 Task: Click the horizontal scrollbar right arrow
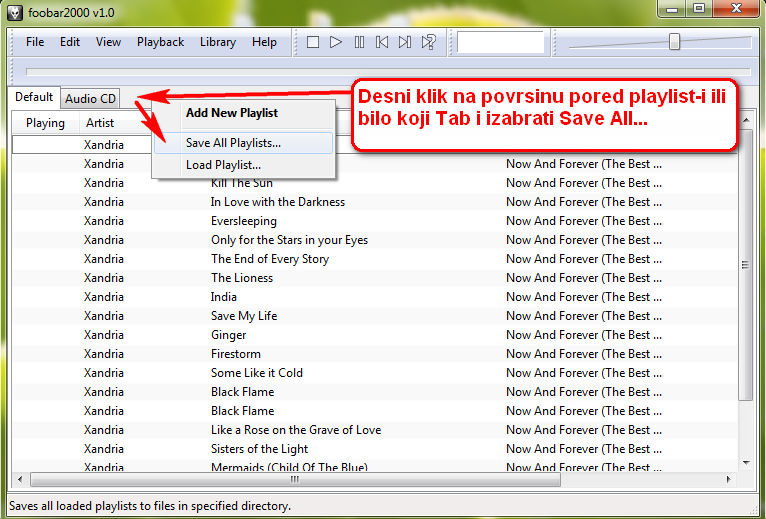728,479
